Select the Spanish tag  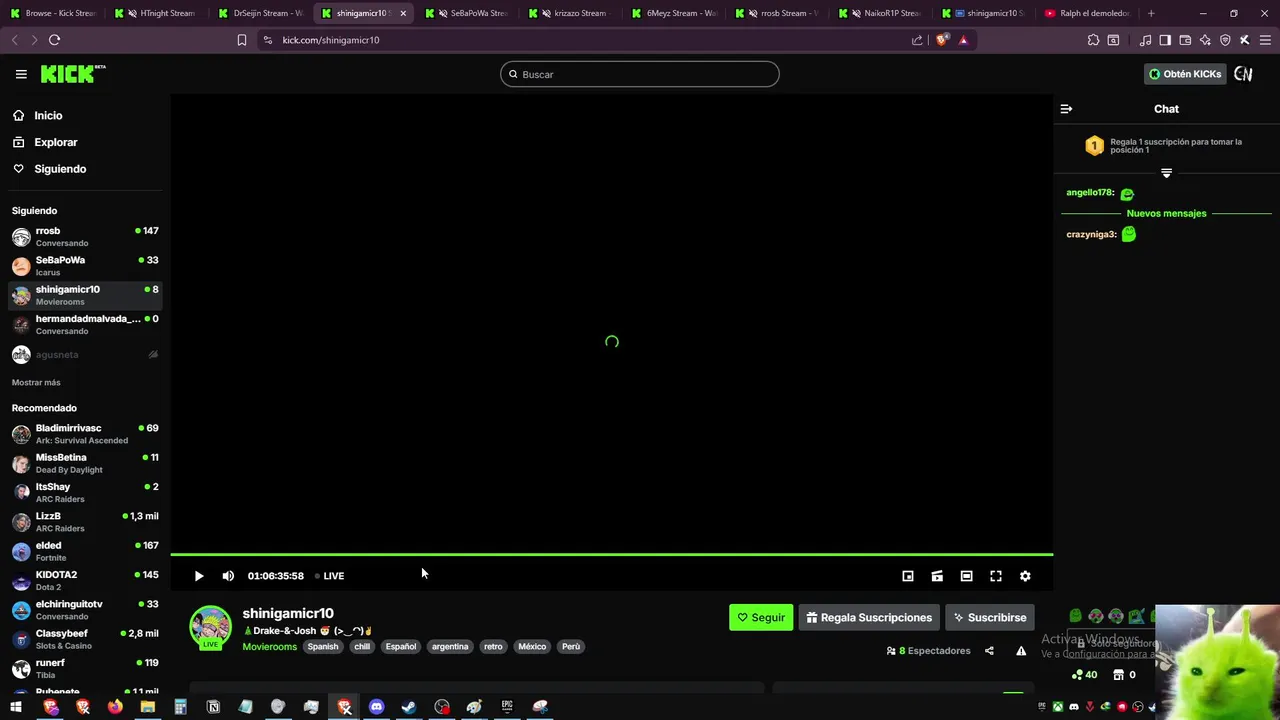click(322, 647)
